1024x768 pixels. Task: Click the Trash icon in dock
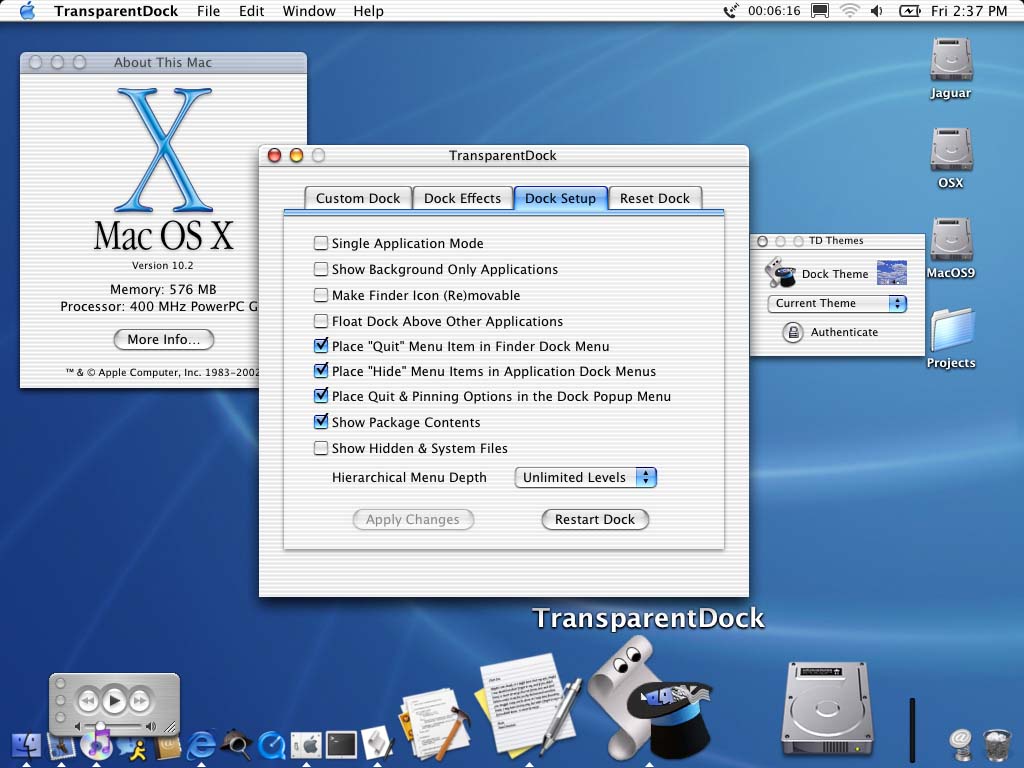coord(997,743)
